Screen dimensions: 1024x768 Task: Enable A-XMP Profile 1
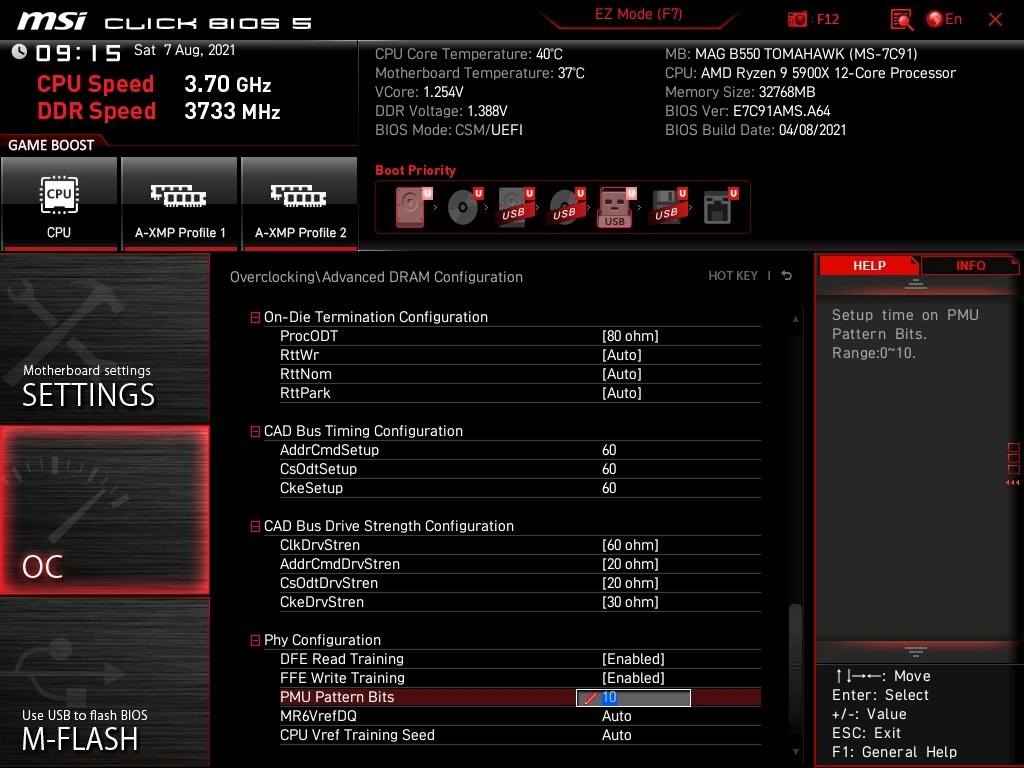(180, 204)
